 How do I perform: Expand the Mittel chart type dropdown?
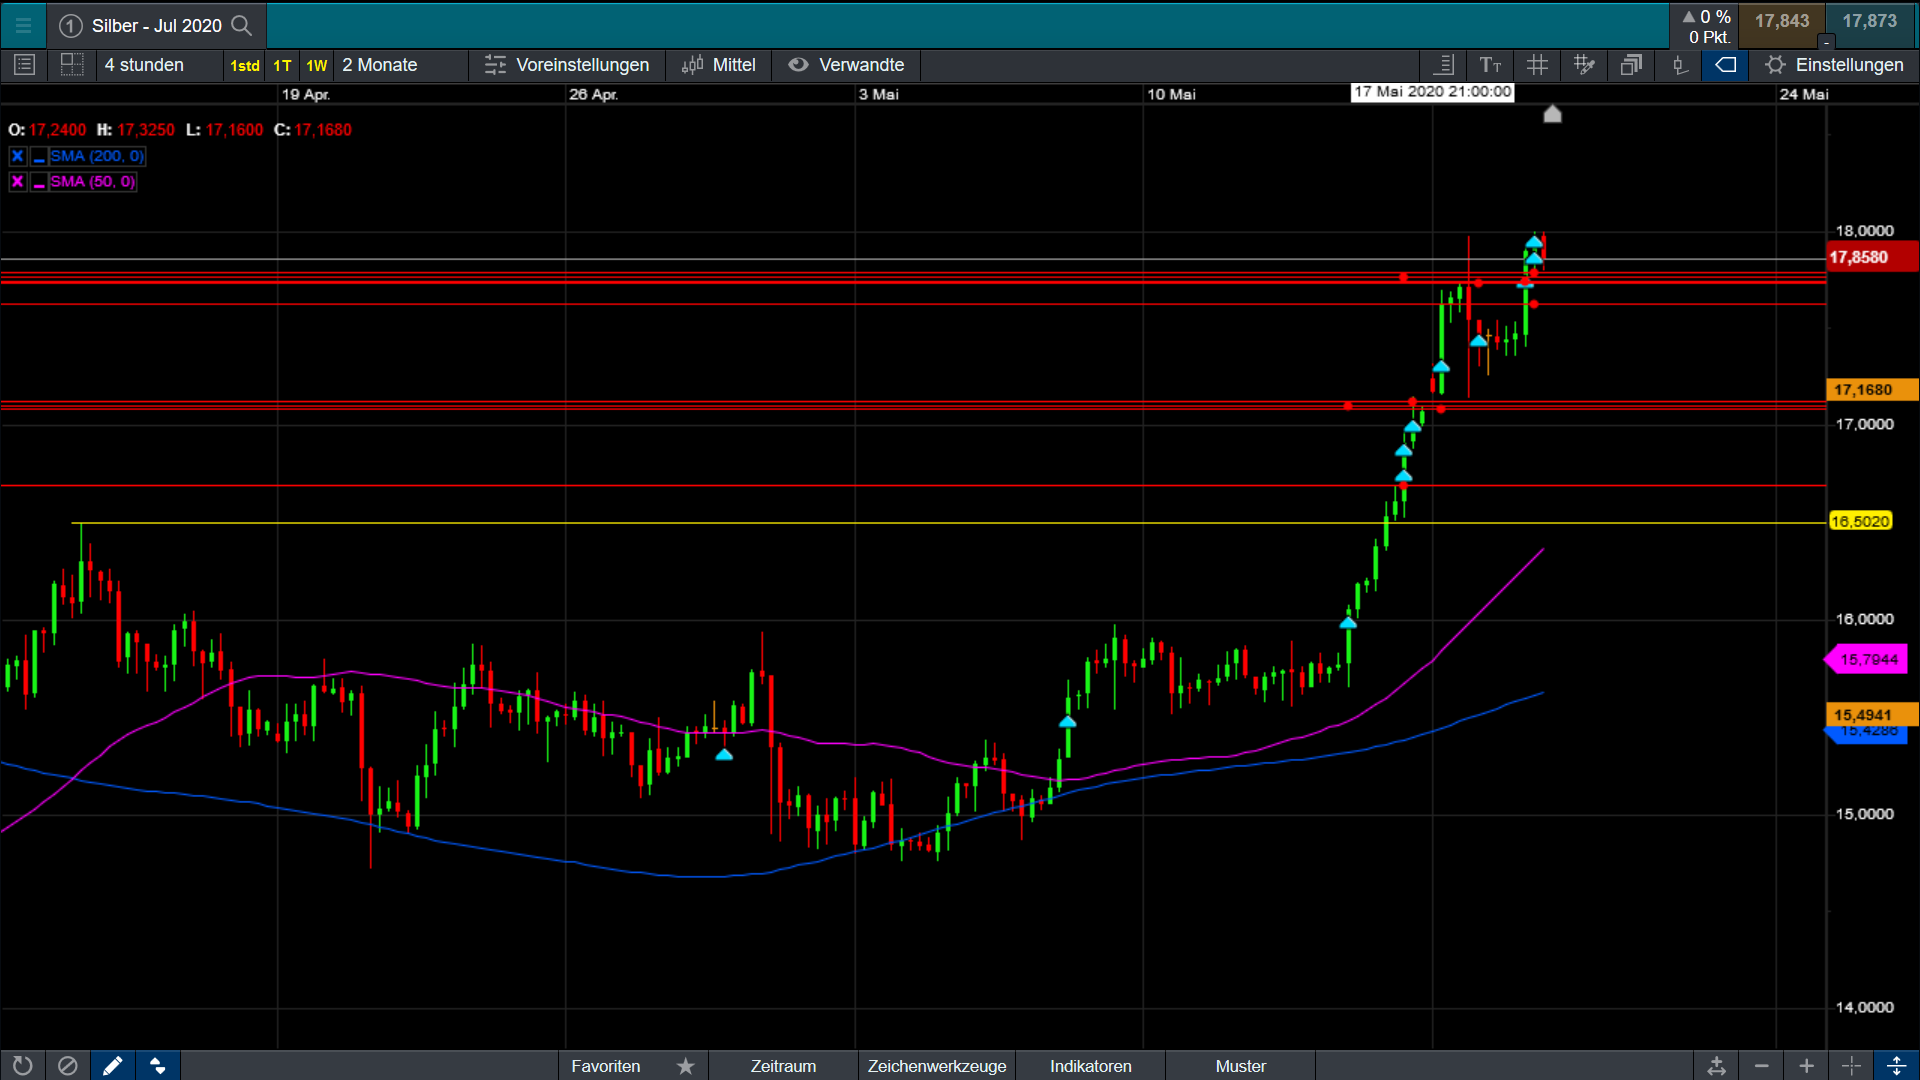pyautogui.click(x=719, y=65)
